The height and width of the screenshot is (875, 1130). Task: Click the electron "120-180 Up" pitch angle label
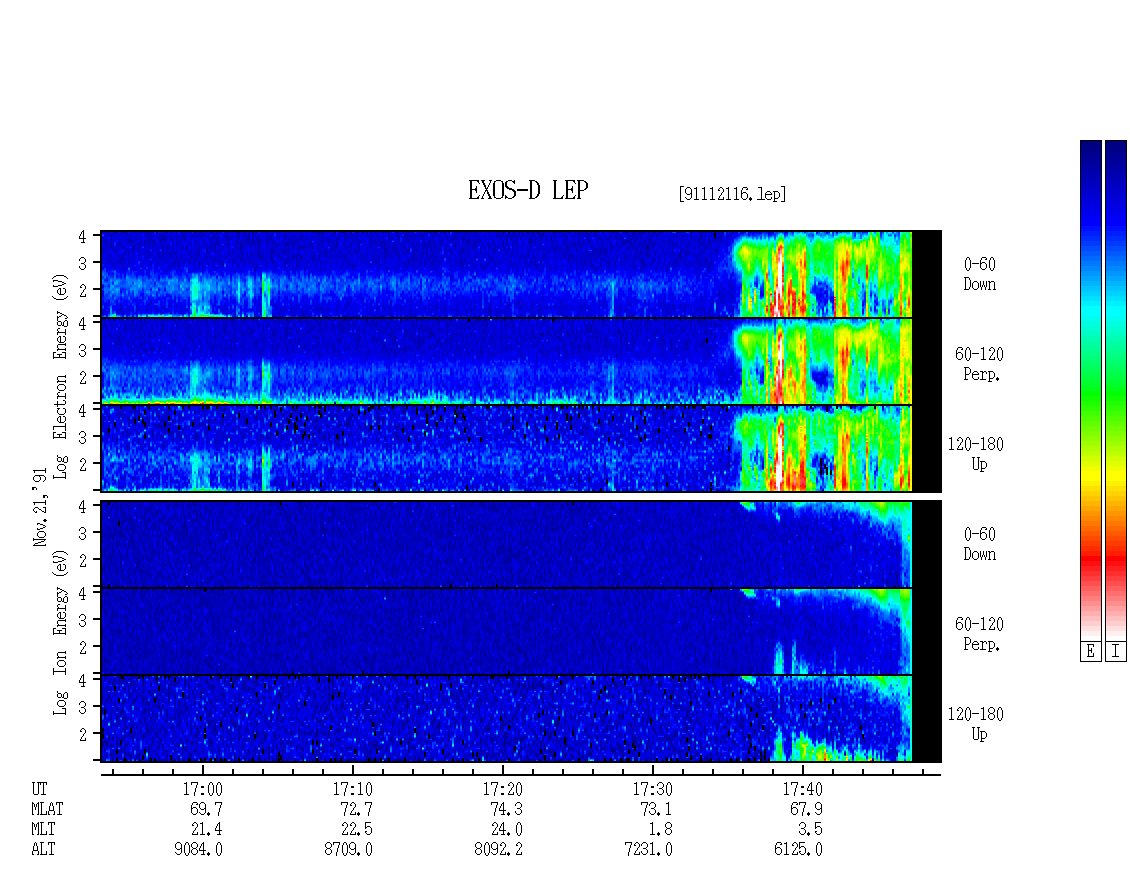point(975,455)
